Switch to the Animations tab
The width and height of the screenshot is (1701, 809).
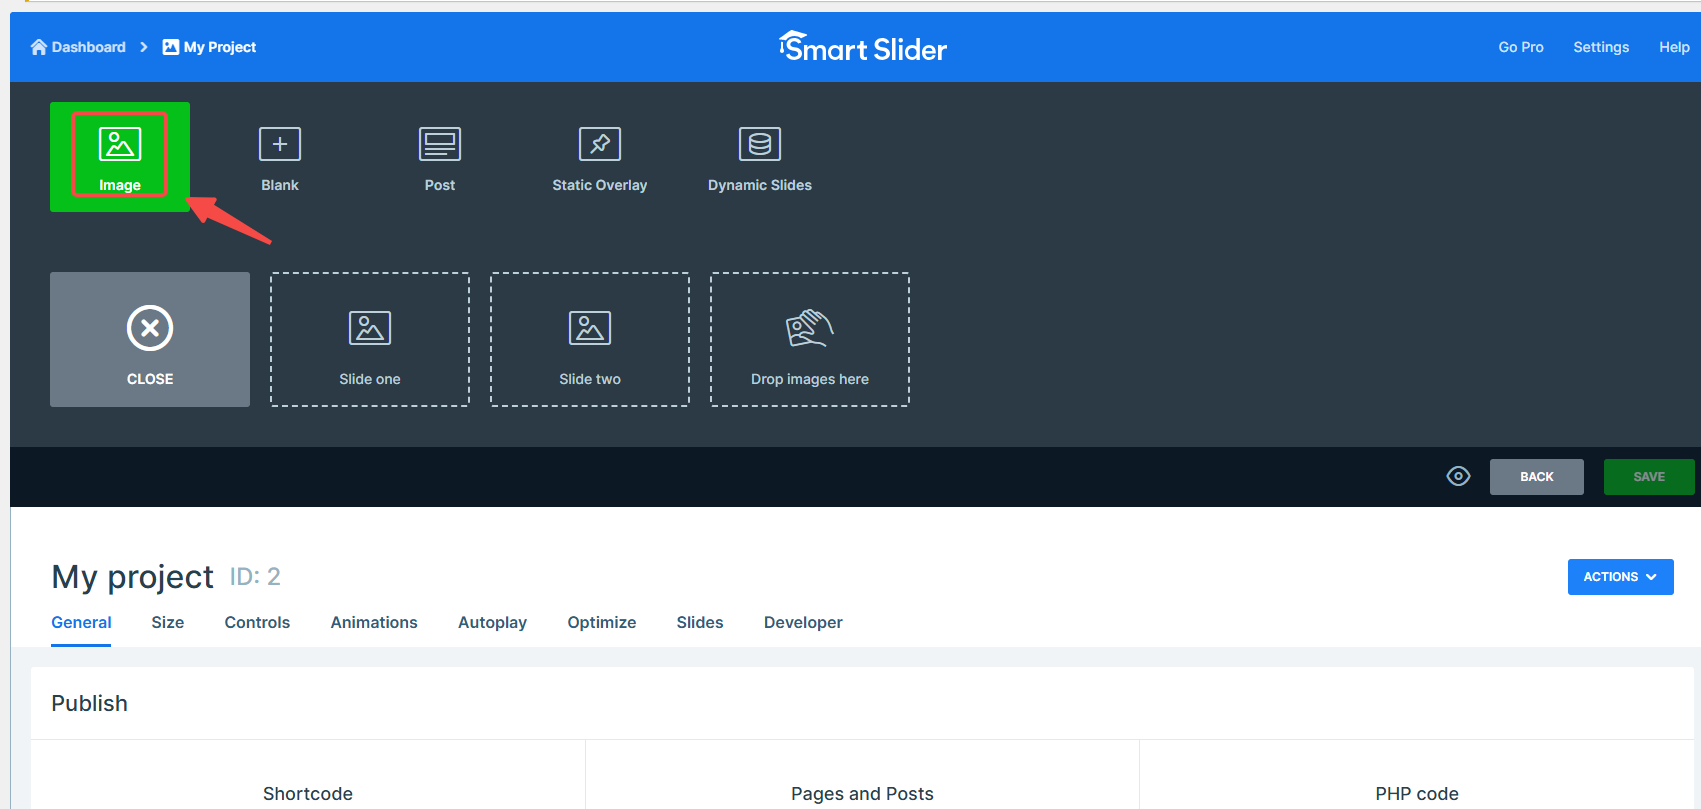click(374, 622)
